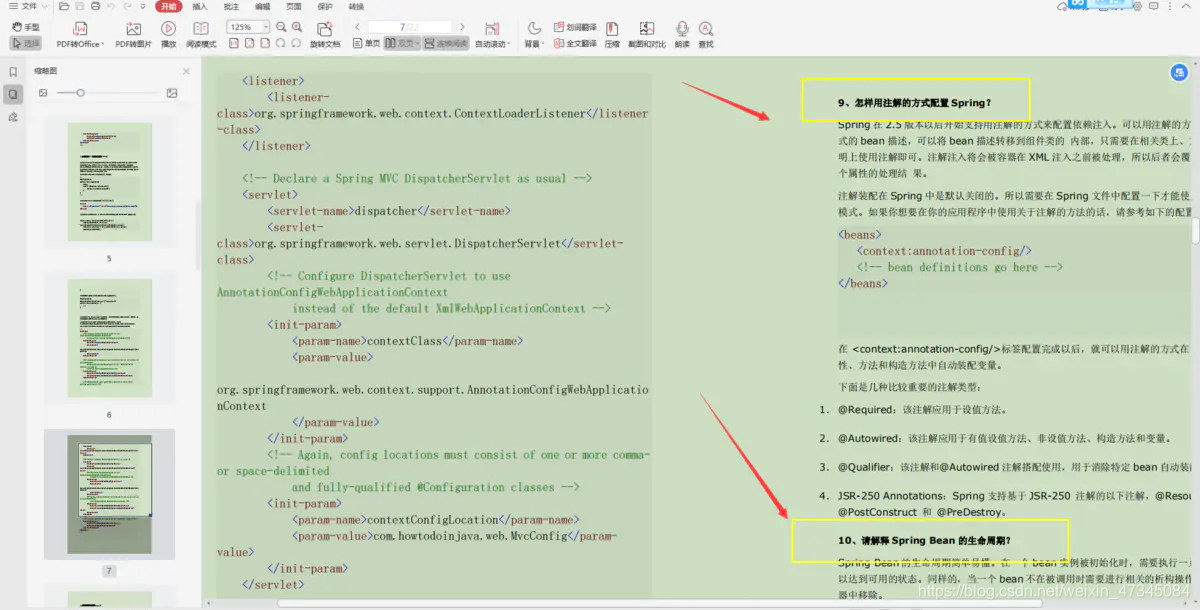Open the 查找 search tool
The height and width of the screenshot is (610, 1200).
click(706, 35)
